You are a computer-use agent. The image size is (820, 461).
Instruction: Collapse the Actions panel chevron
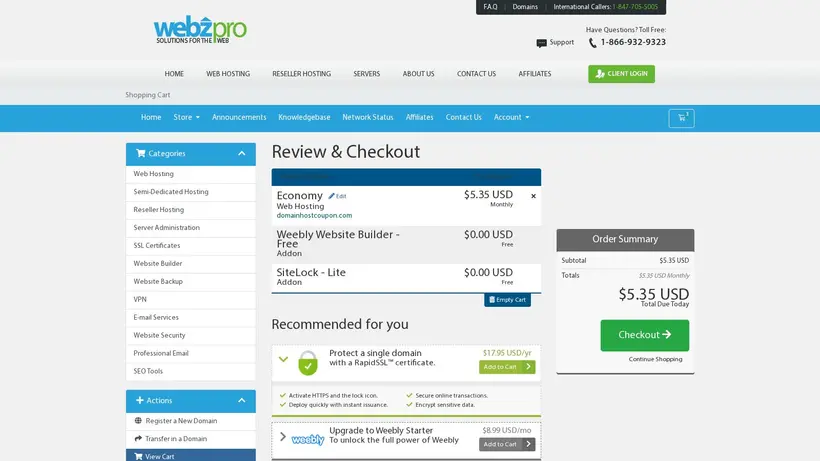[242, 400]
